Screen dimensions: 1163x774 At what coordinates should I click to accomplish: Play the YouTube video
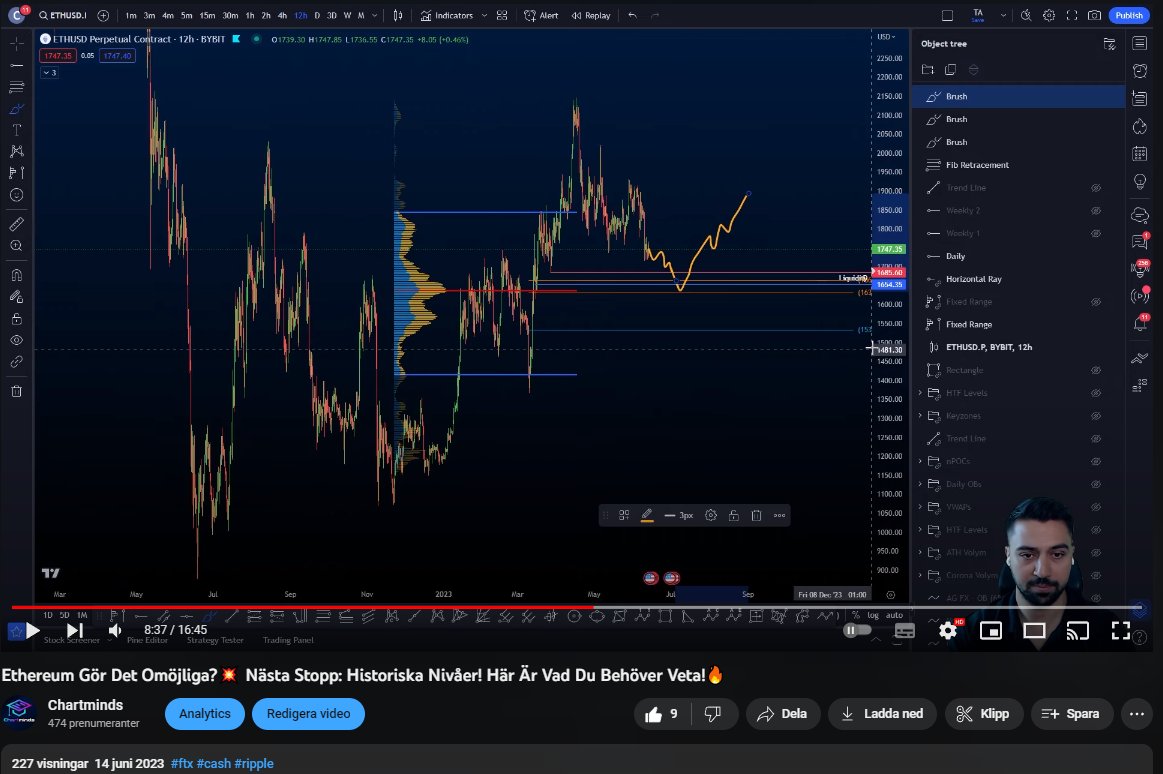pyautogui.click(x=33, y=631)
